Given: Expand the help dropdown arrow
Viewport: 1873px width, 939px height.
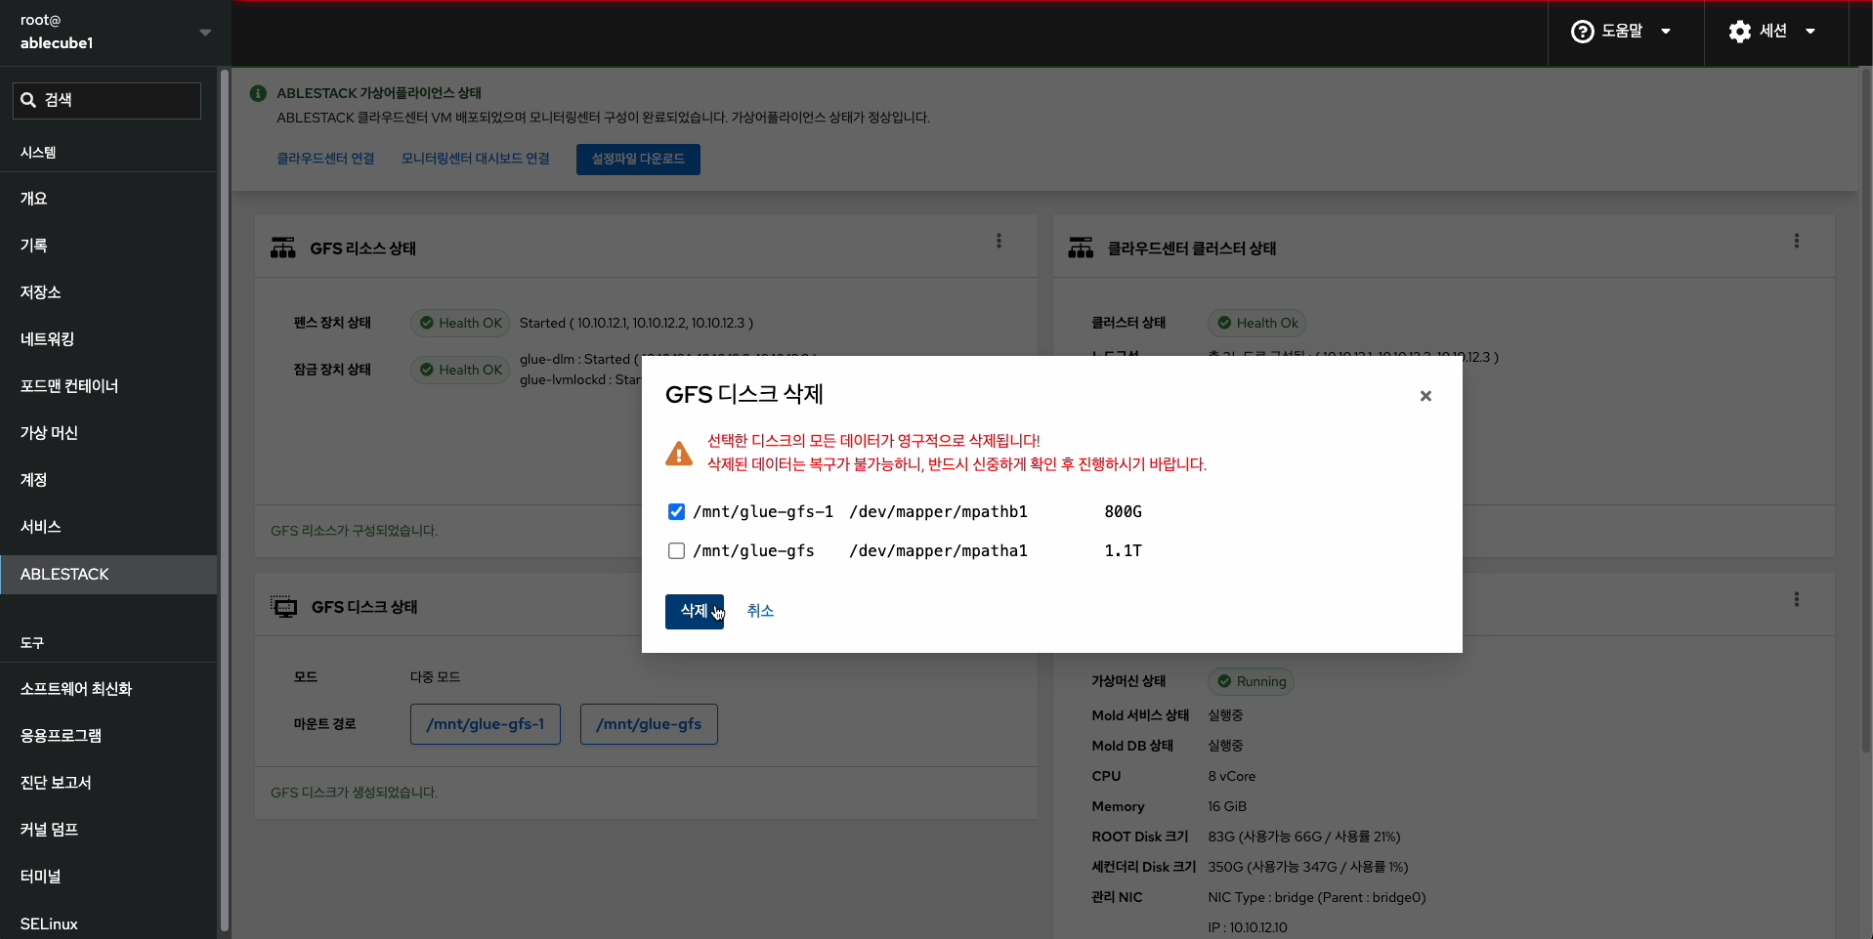Looking at the screenshot, I should coord(1666,32).
